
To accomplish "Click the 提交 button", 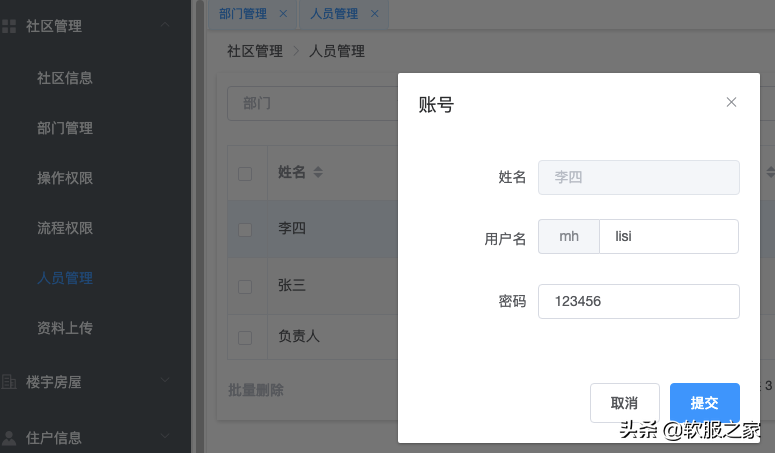I will click(705, 403).
